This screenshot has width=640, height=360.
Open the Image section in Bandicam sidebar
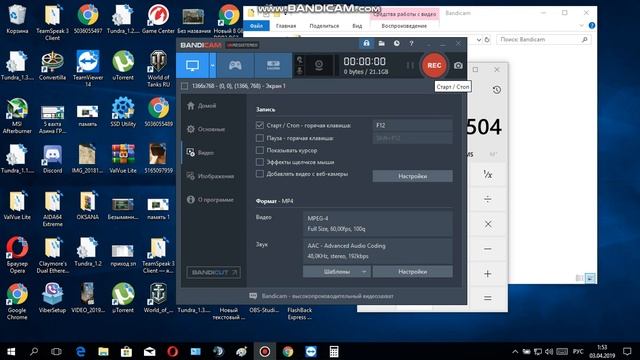[211, 176]
